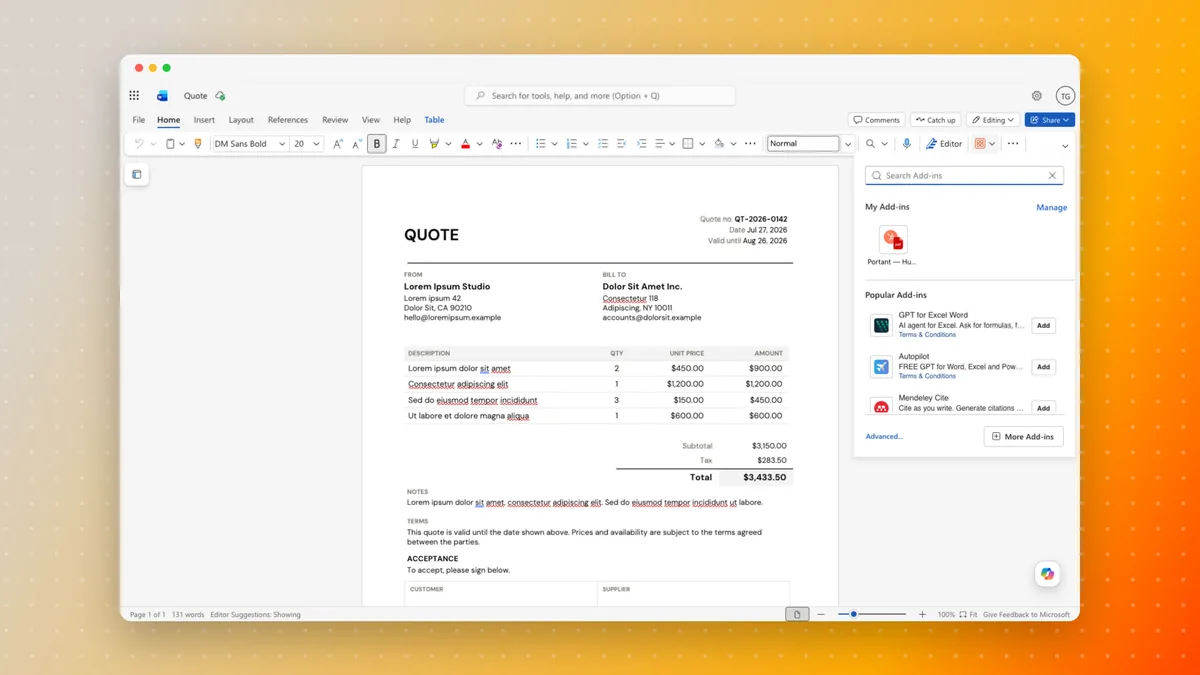Open the settings gear
The height and width of the screenshot is (675, 1200).
coord(1037,96)
